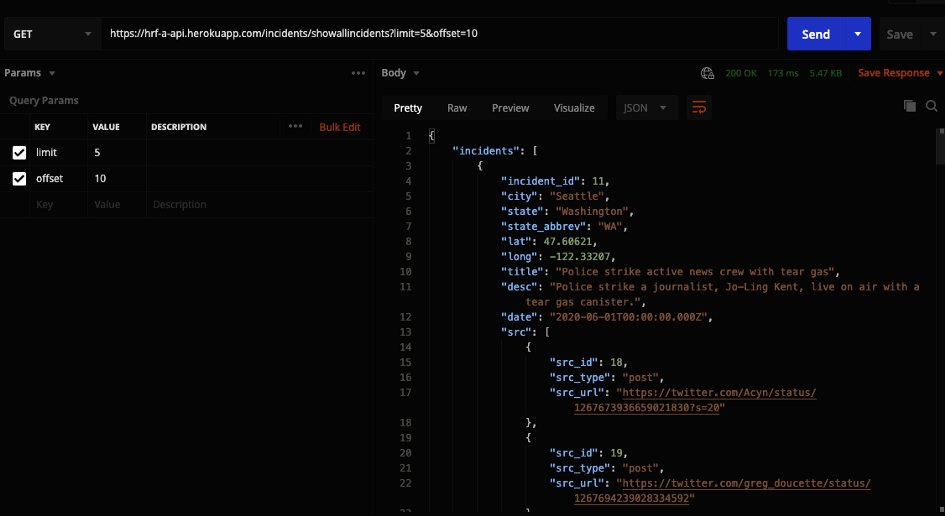Select the Preview tab
945x516 pixels.
click(x=510, y=108)
